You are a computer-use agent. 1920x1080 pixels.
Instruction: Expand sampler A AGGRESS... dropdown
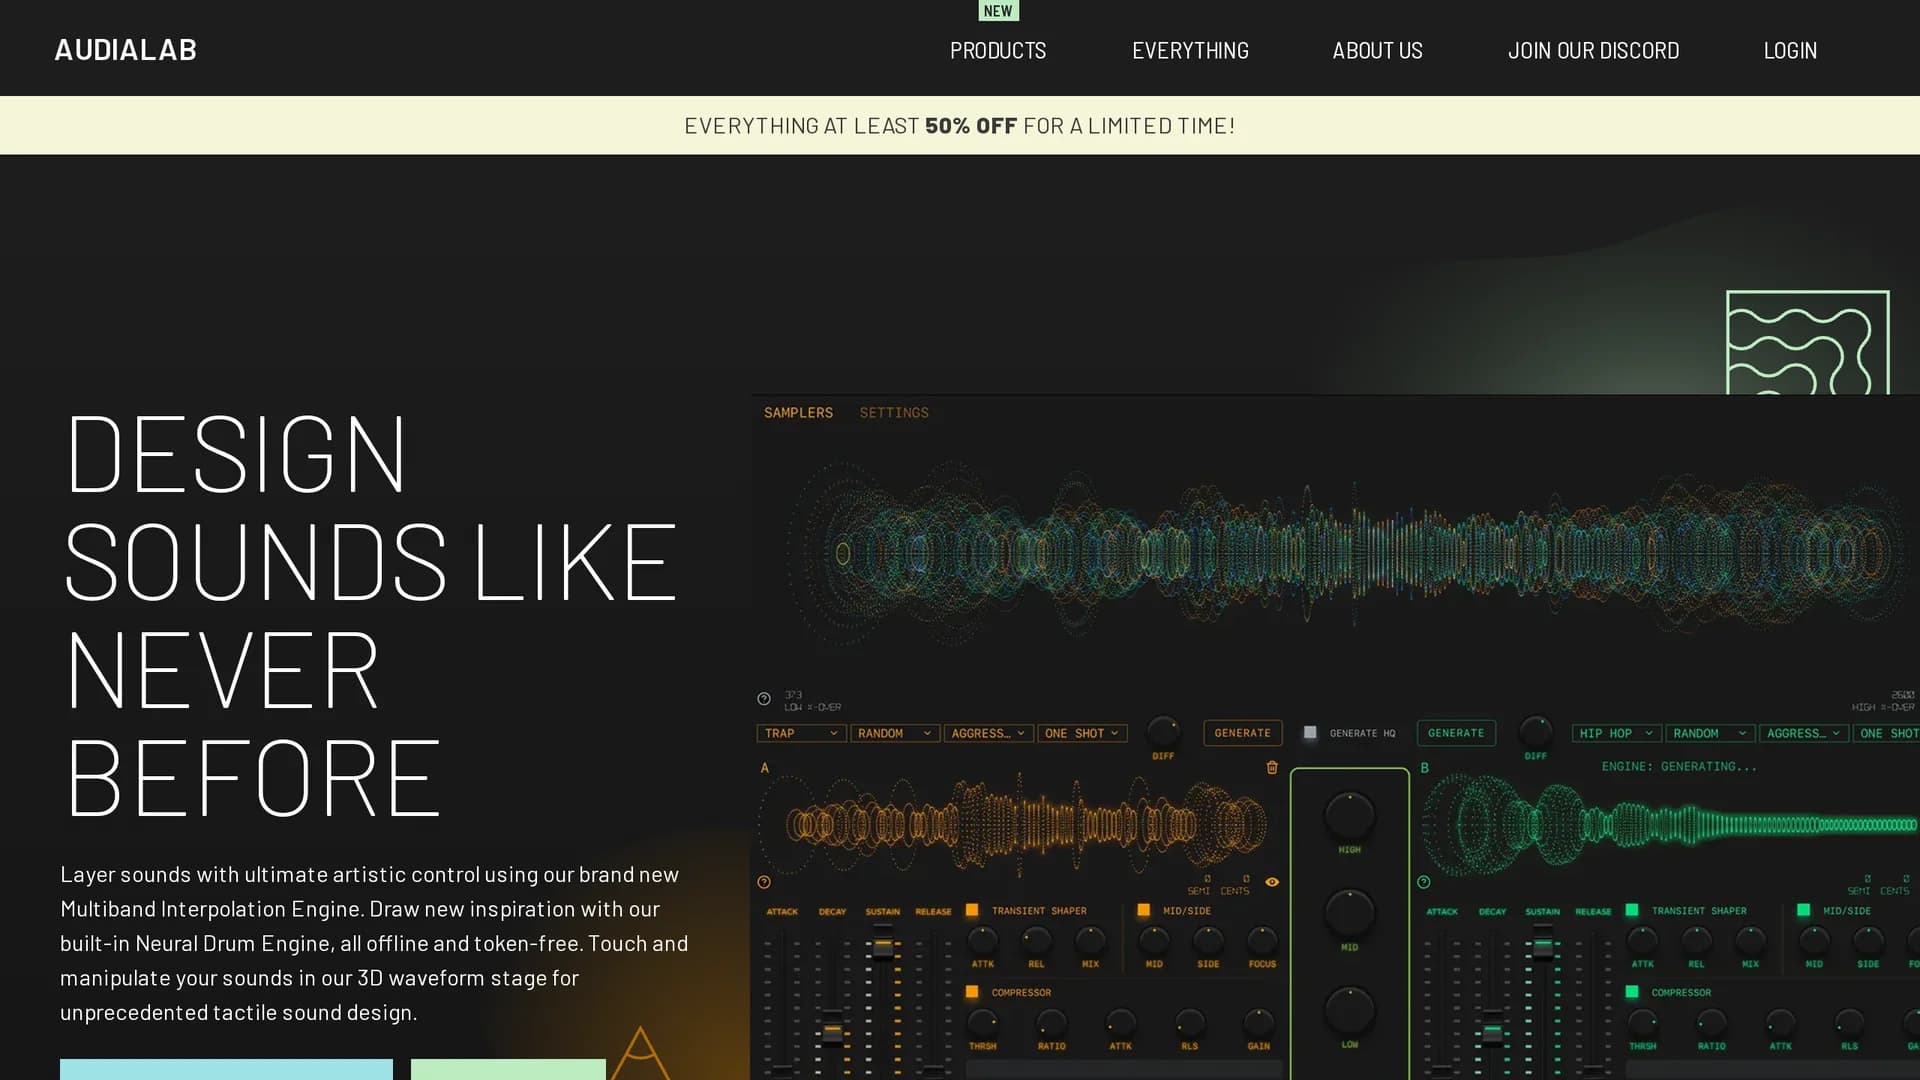[x=988, y=733]
